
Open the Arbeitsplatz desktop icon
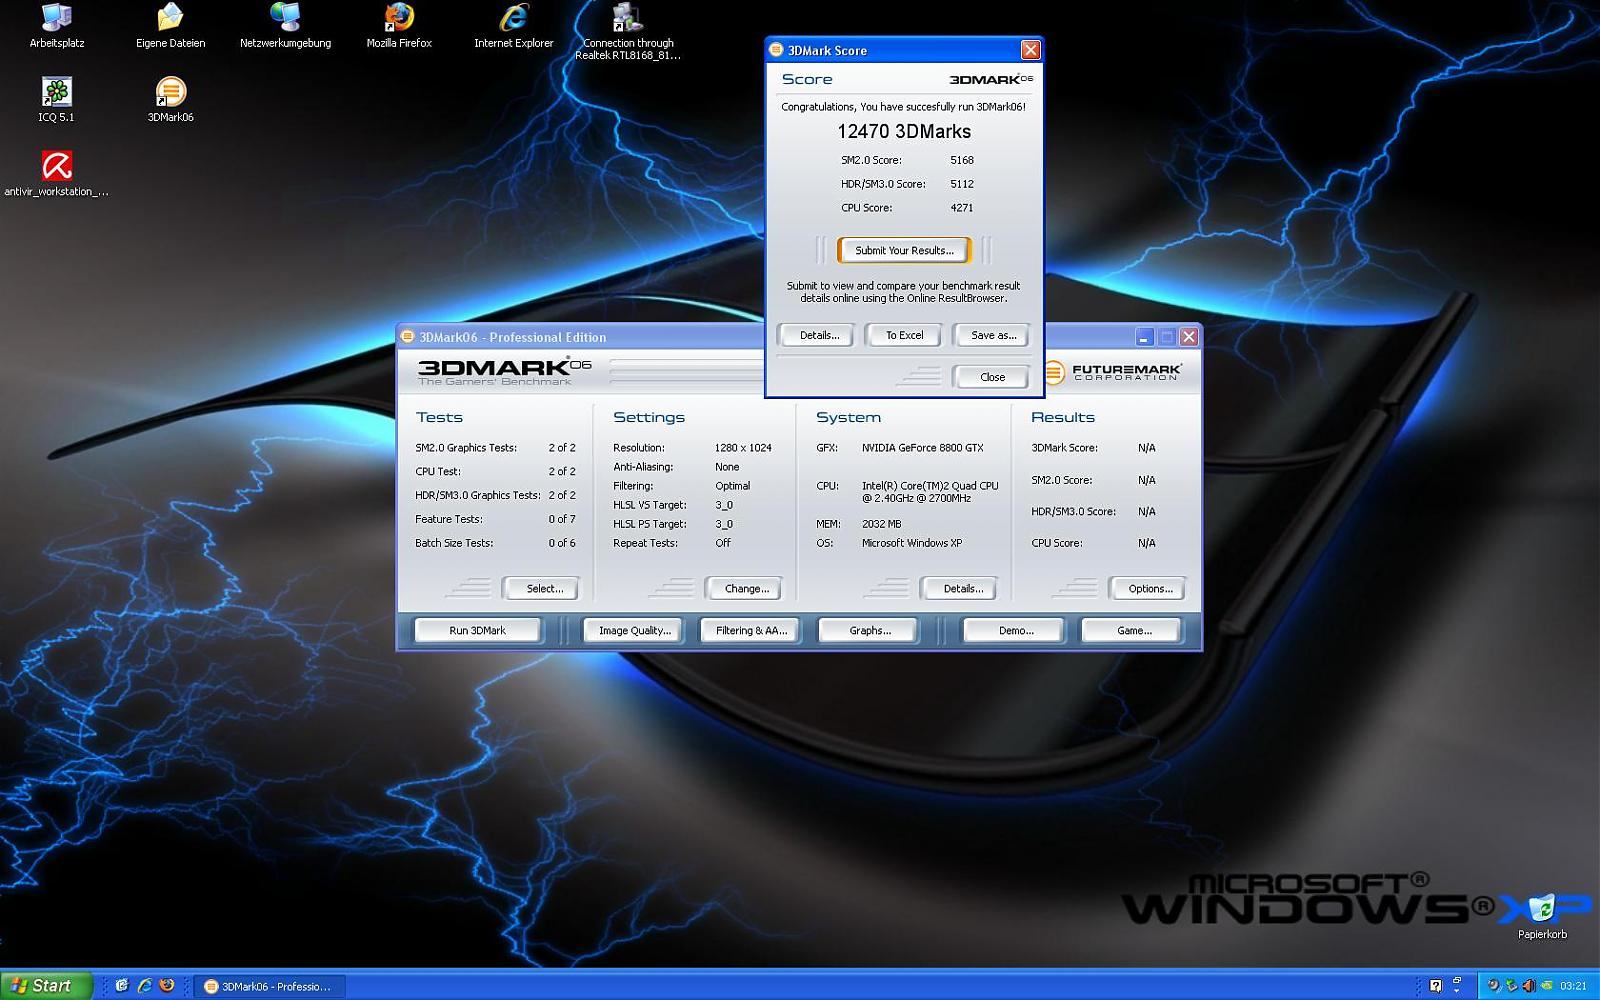click(57, 26)
